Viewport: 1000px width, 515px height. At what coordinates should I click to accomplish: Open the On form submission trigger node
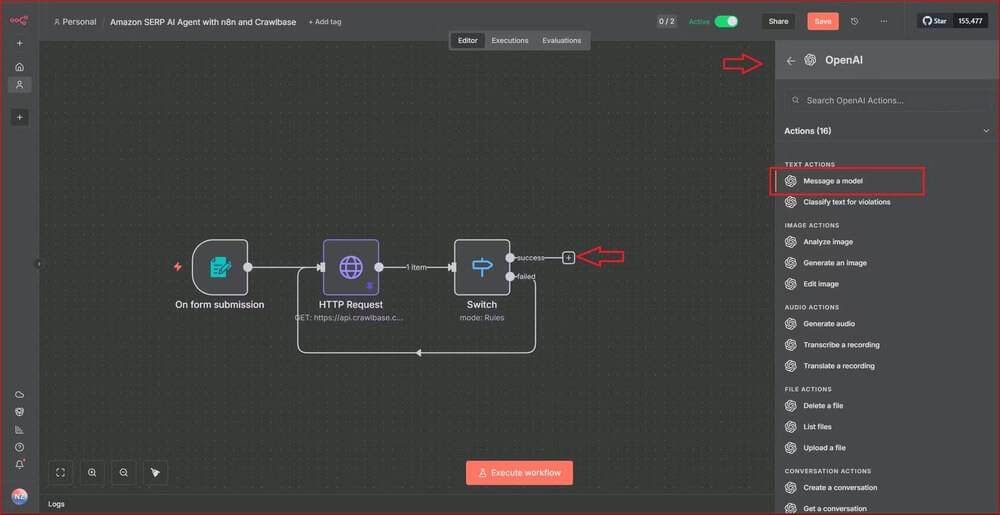(x=220, y=267)
